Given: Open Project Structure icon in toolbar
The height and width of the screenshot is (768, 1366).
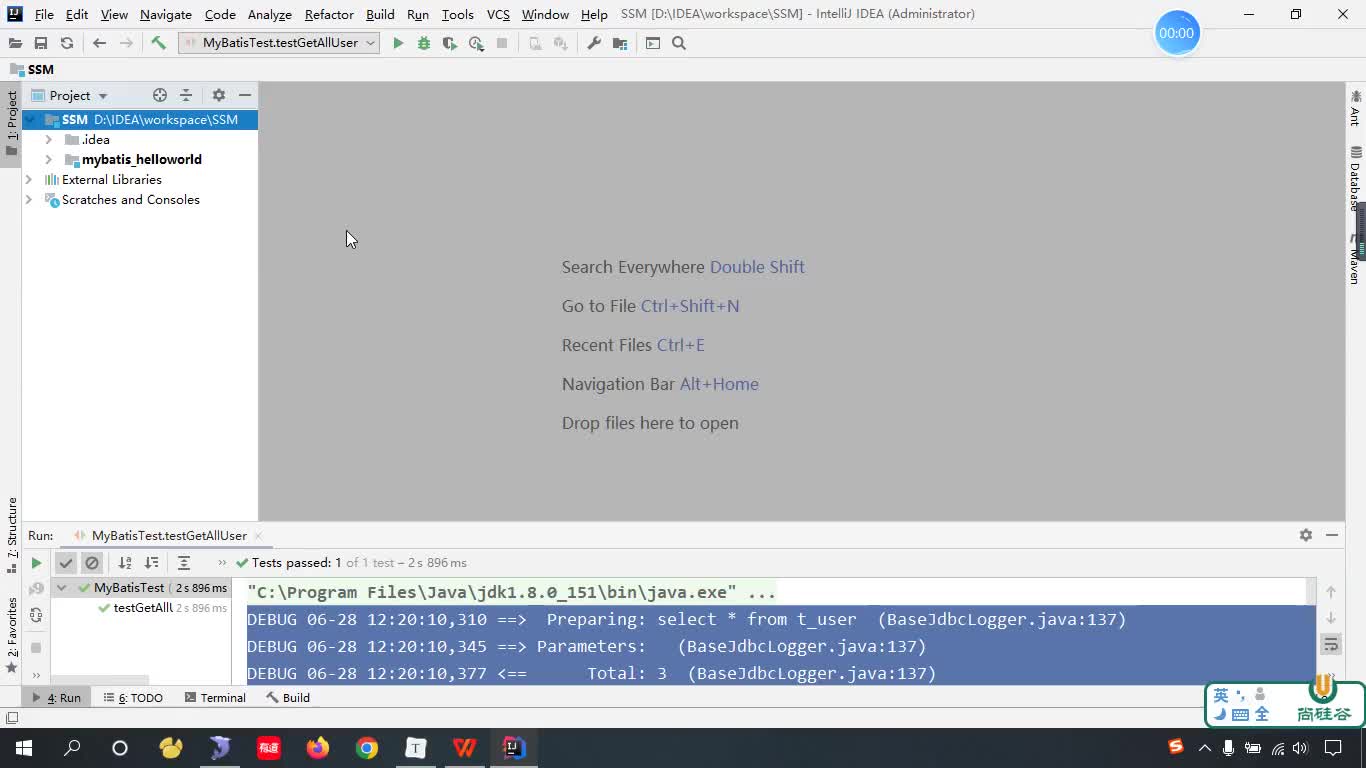Looking at the screenshot, I should pyautogui.click(x=620, y=43).
